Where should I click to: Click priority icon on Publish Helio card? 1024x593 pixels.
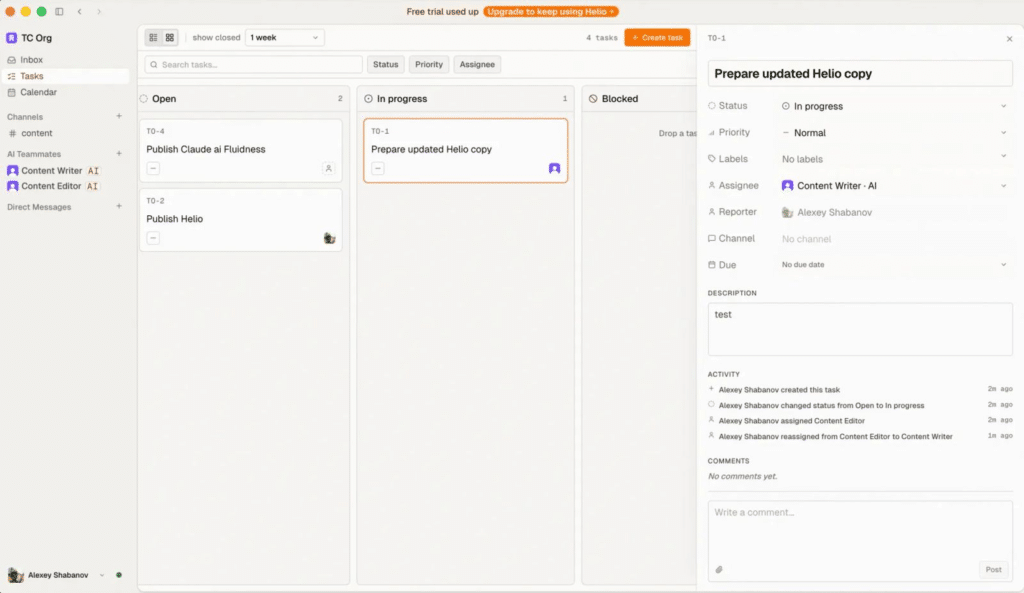tap(153, 238)
